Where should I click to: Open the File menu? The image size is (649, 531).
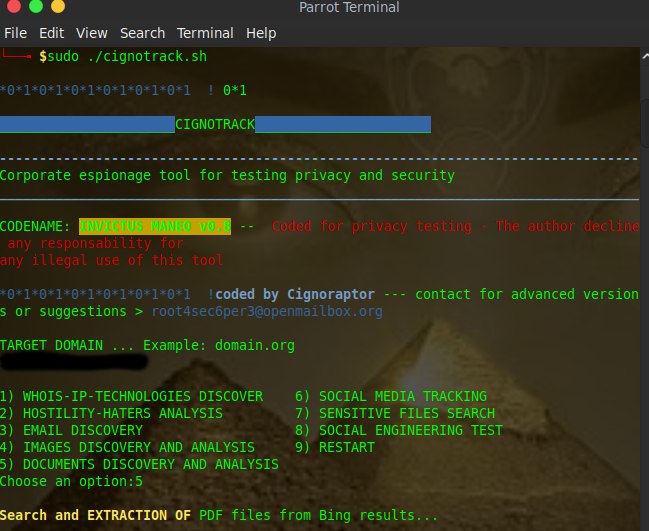point(15,33)
